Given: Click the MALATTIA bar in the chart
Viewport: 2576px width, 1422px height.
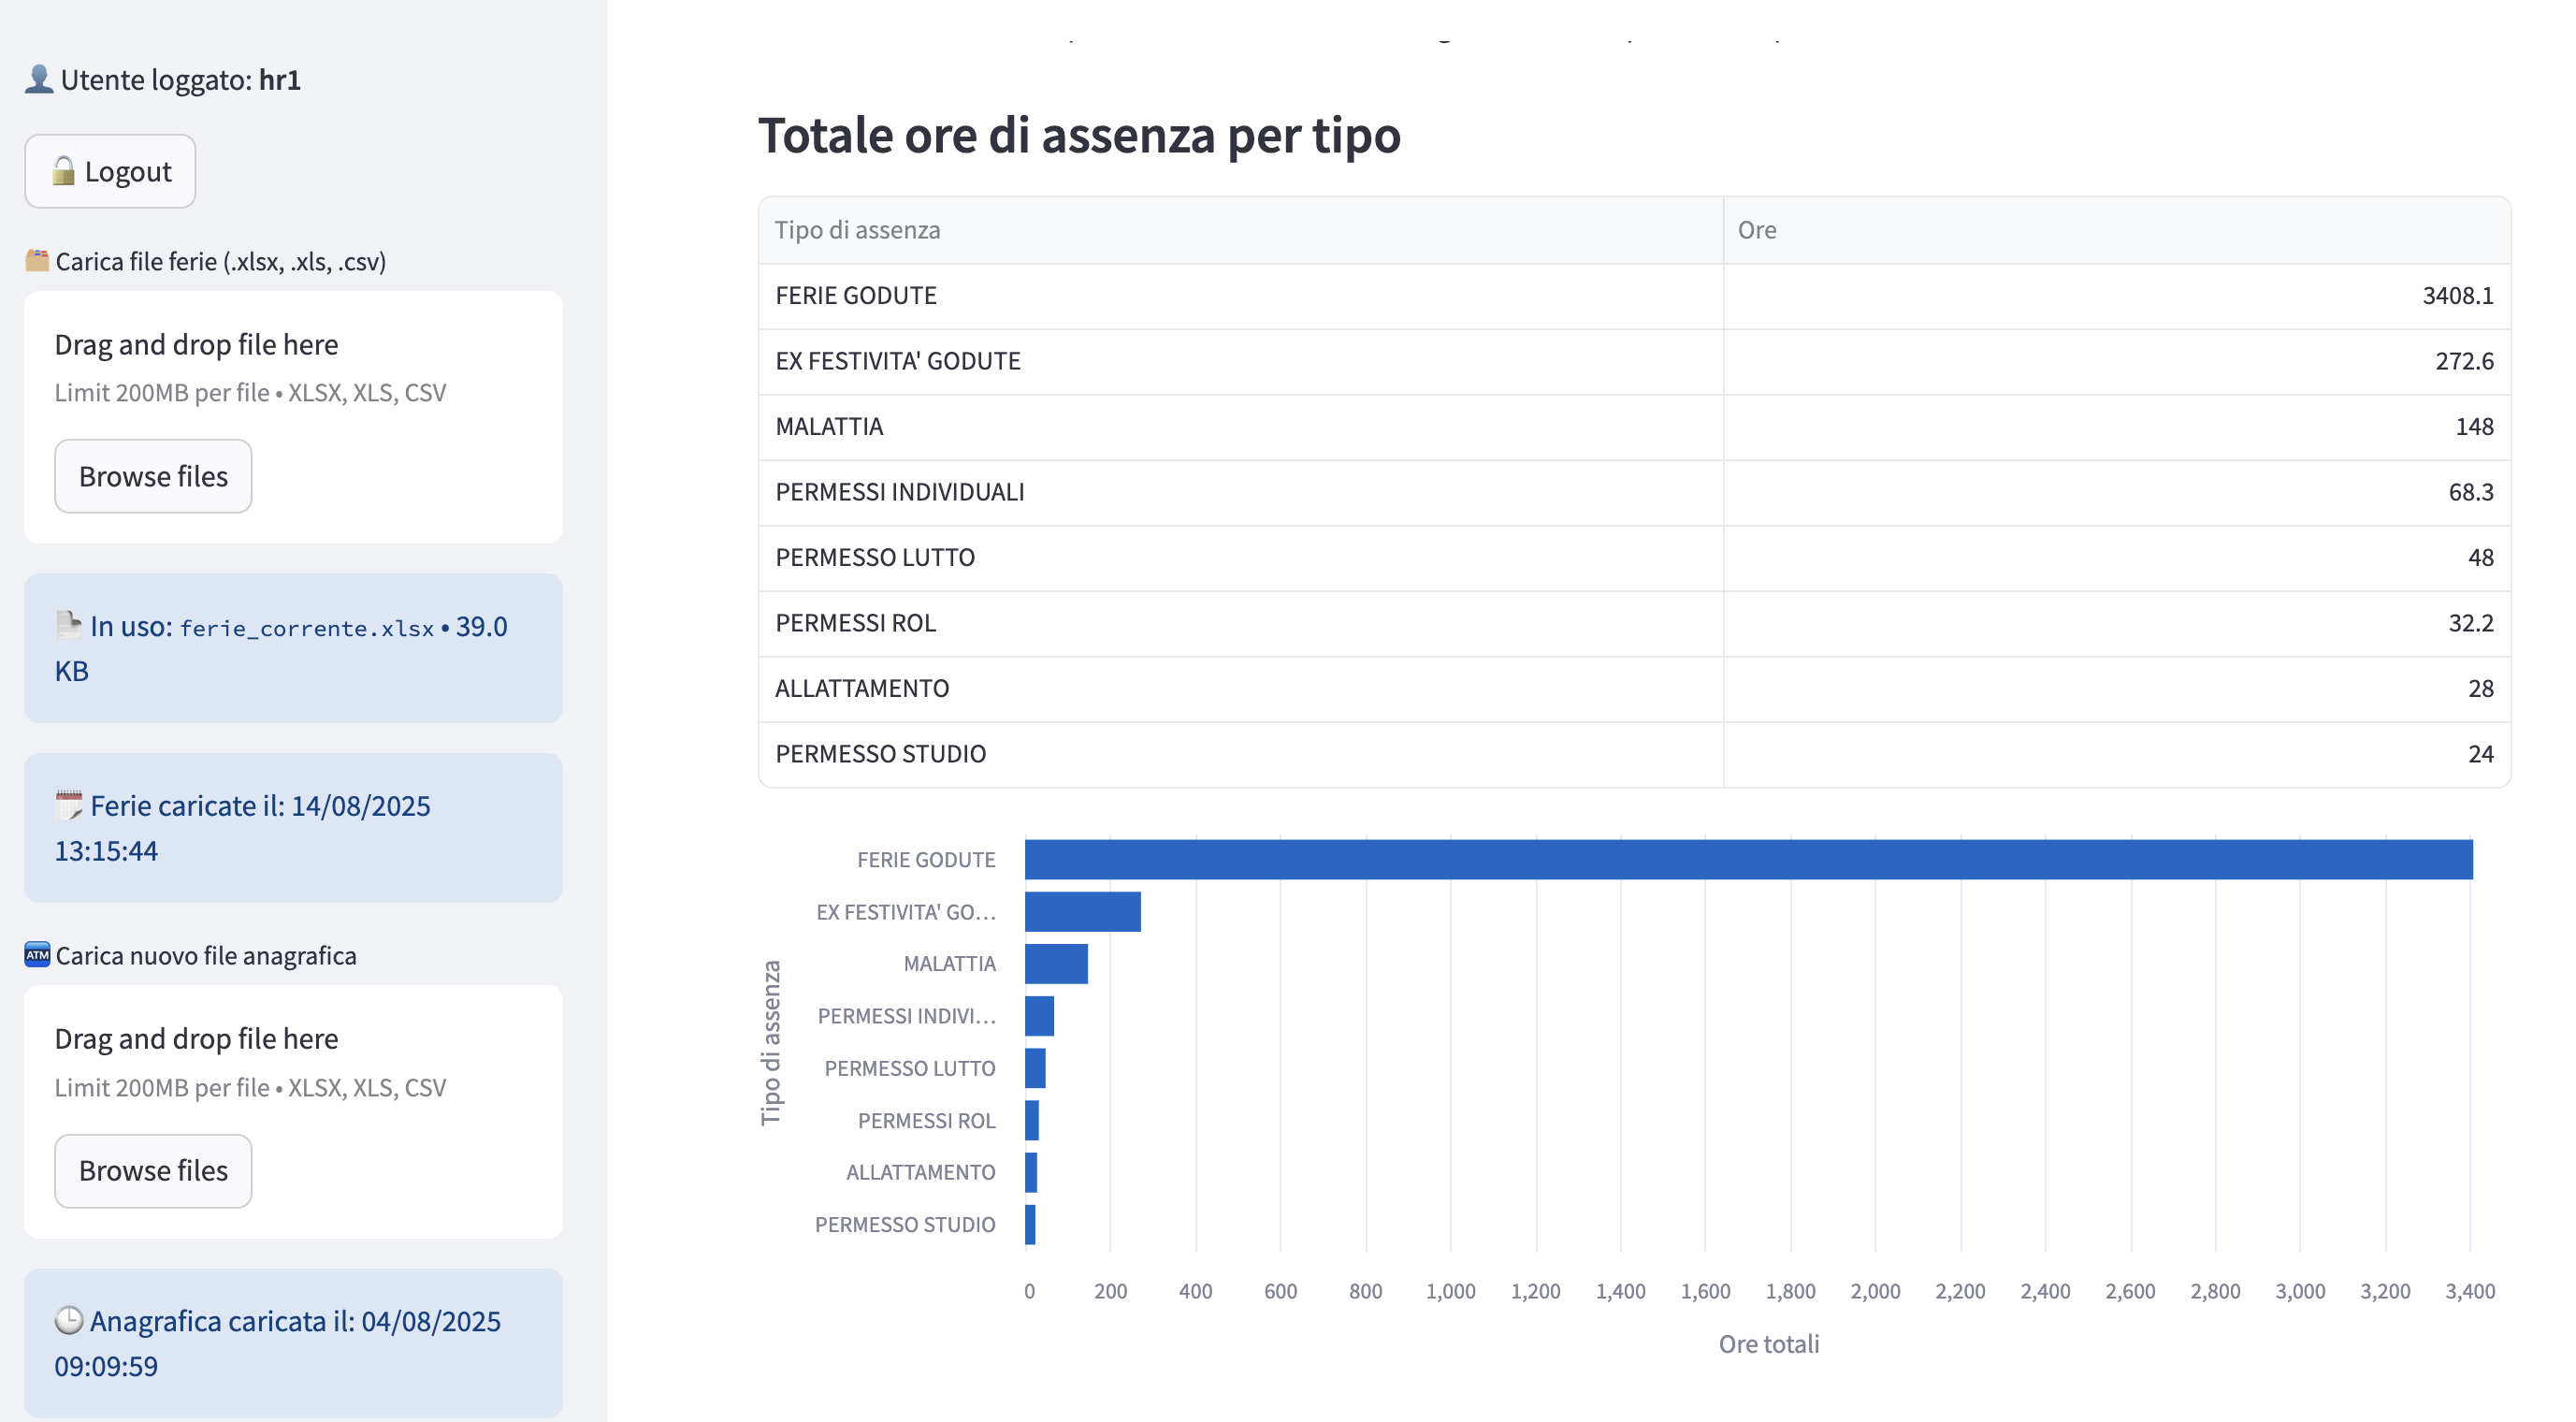Looking at the screenshot, I should click(1056, 964).
